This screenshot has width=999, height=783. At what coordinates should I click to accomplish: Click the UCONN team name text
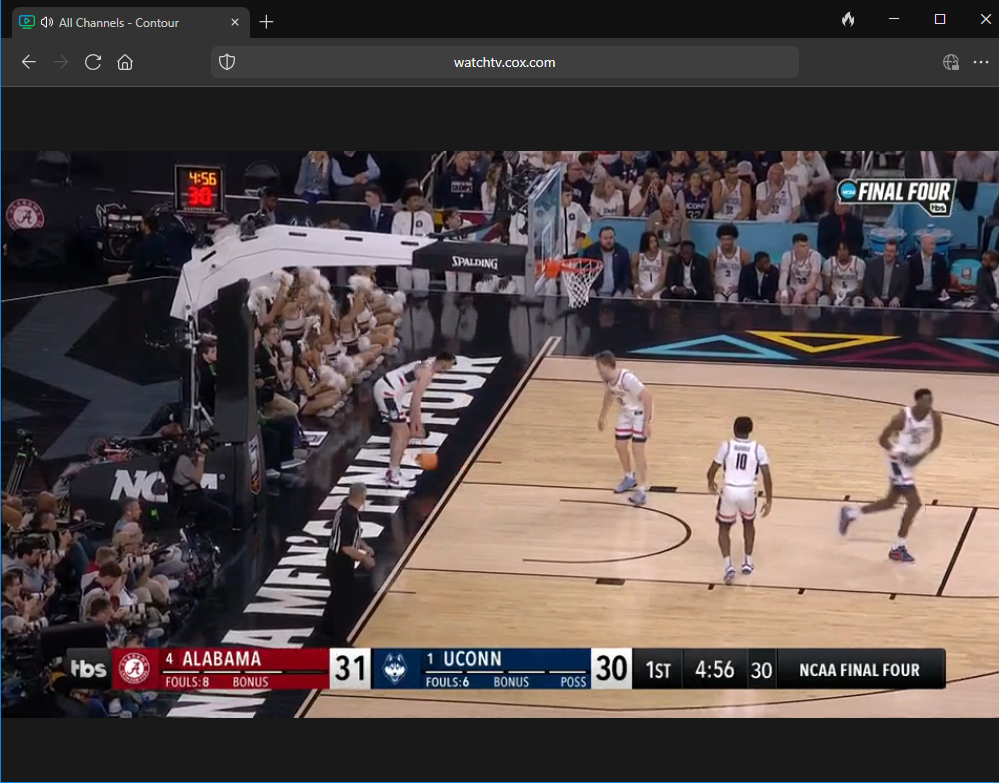(472, 659)
